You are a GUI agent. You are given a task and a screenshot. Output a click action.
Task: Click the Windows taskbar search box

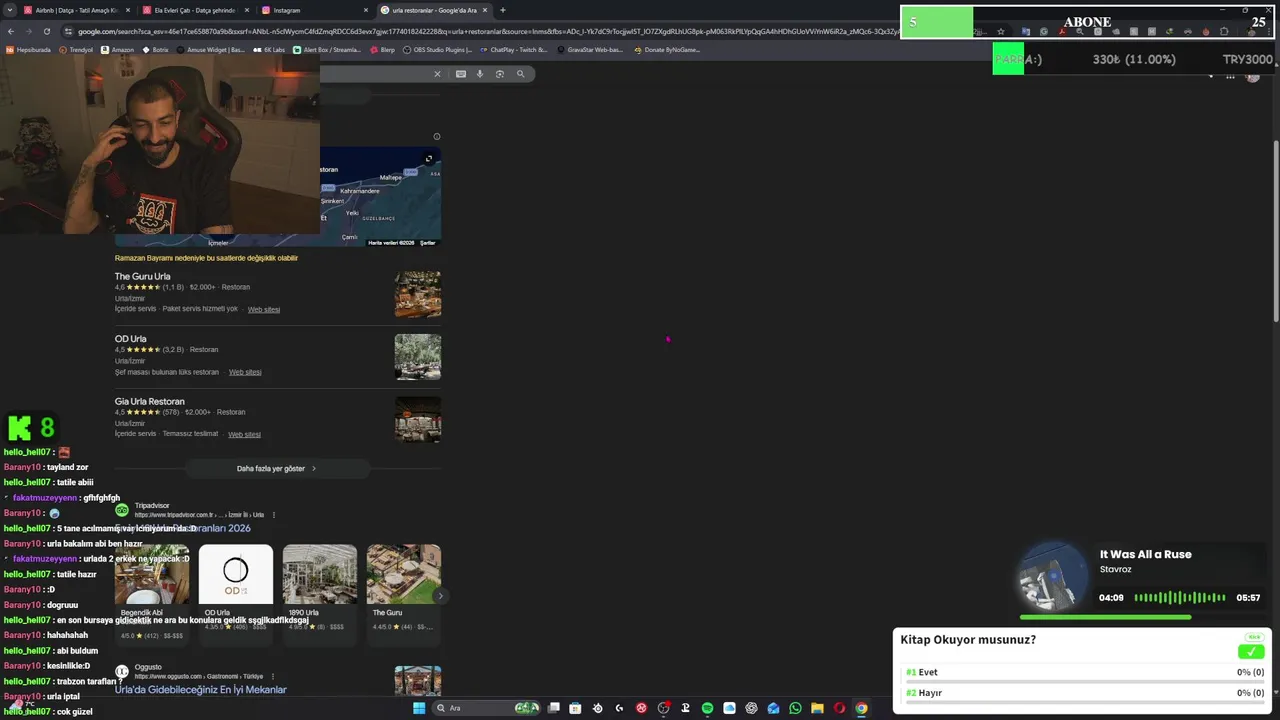pos(488,708)
